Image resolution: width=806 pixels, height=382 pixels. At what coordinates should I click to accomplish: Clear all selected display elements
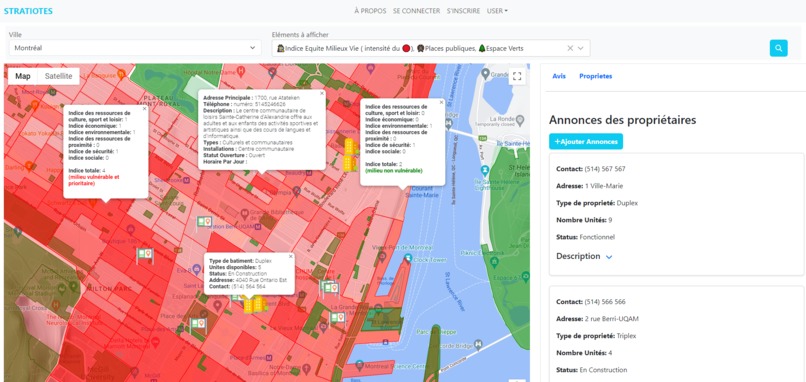click(x=570, y=48)
